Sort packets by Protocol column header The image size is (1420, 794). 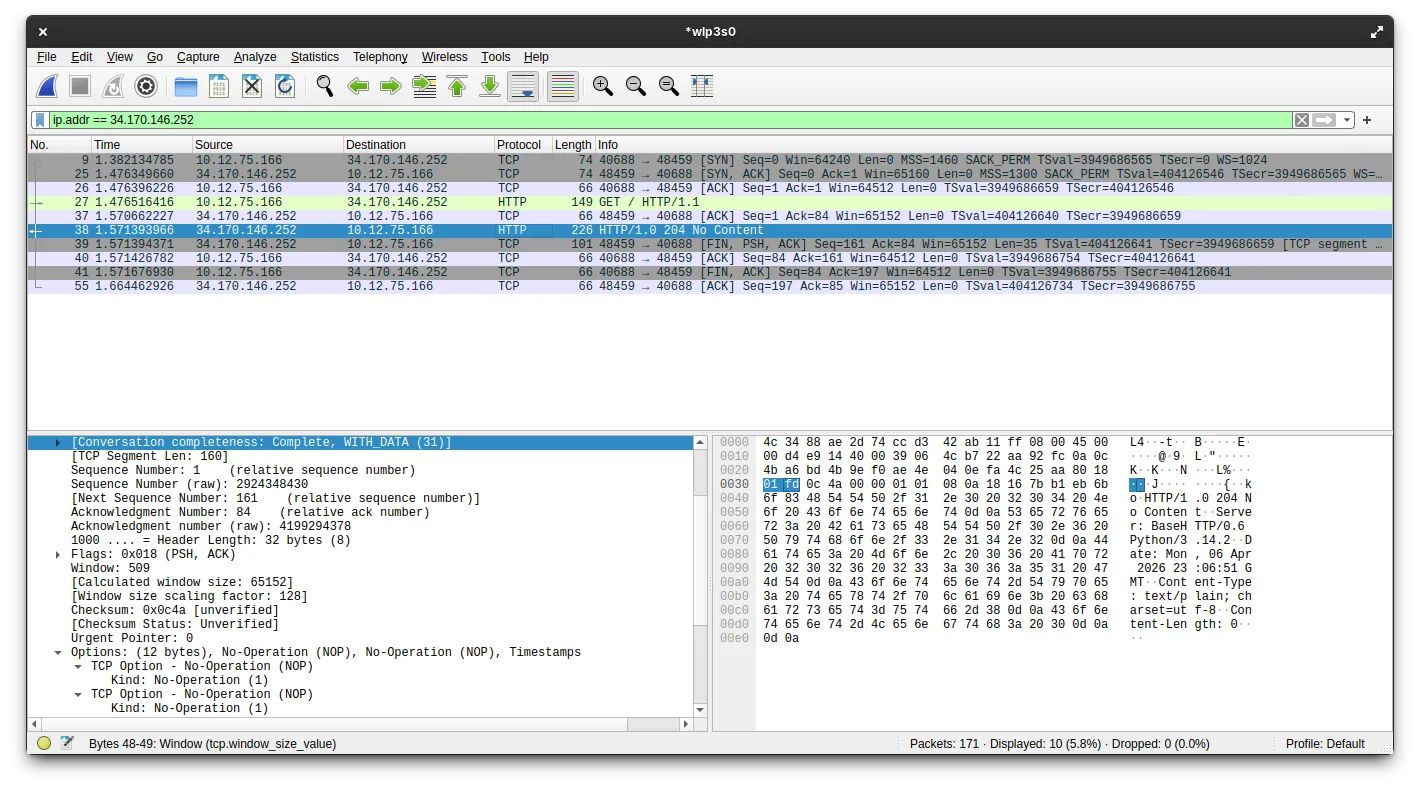coord(519,145)
